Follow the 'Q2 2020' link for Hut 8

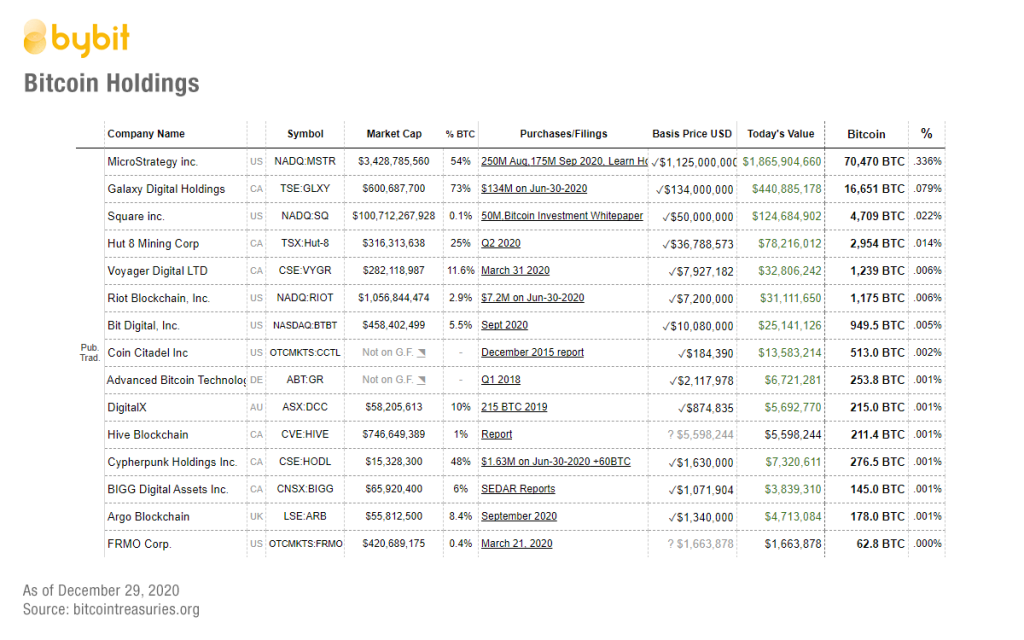pyautogui.click(x=502, y=244)
